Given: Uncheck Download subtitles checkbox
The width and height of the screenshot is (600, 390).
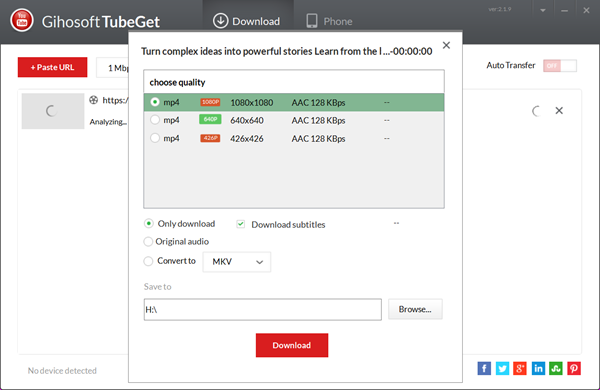Looking at the screenshot, I should coord(241,224).
